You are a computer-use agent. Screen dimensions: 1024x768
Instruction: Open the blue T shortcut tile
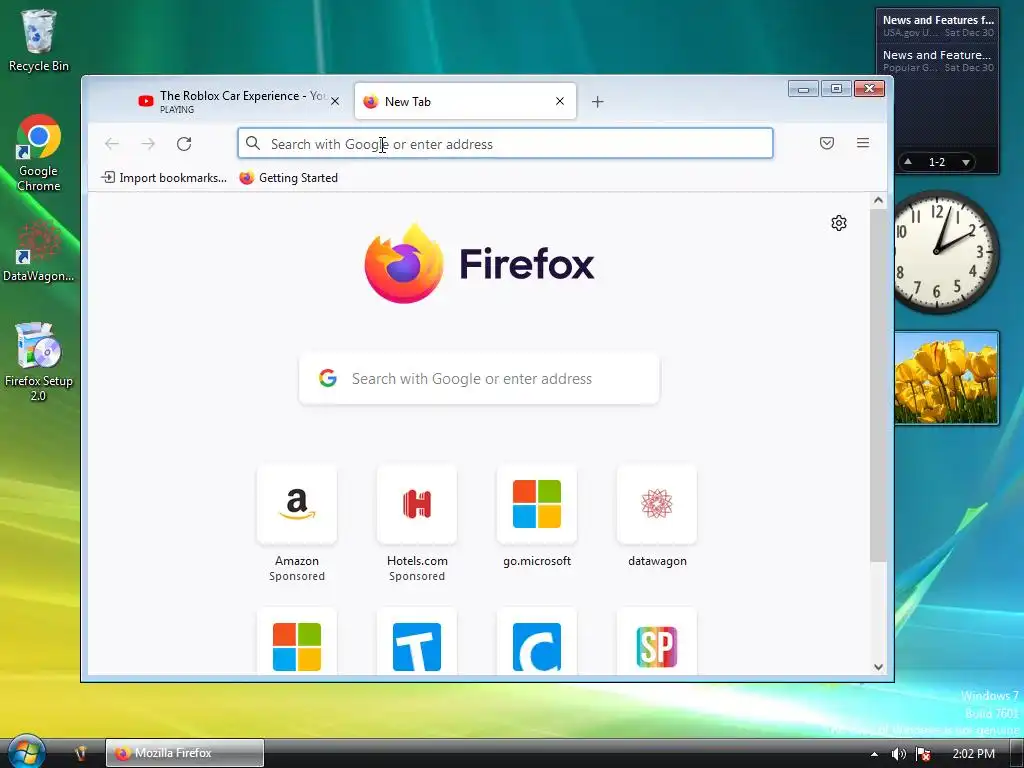(x=417, y=643)
